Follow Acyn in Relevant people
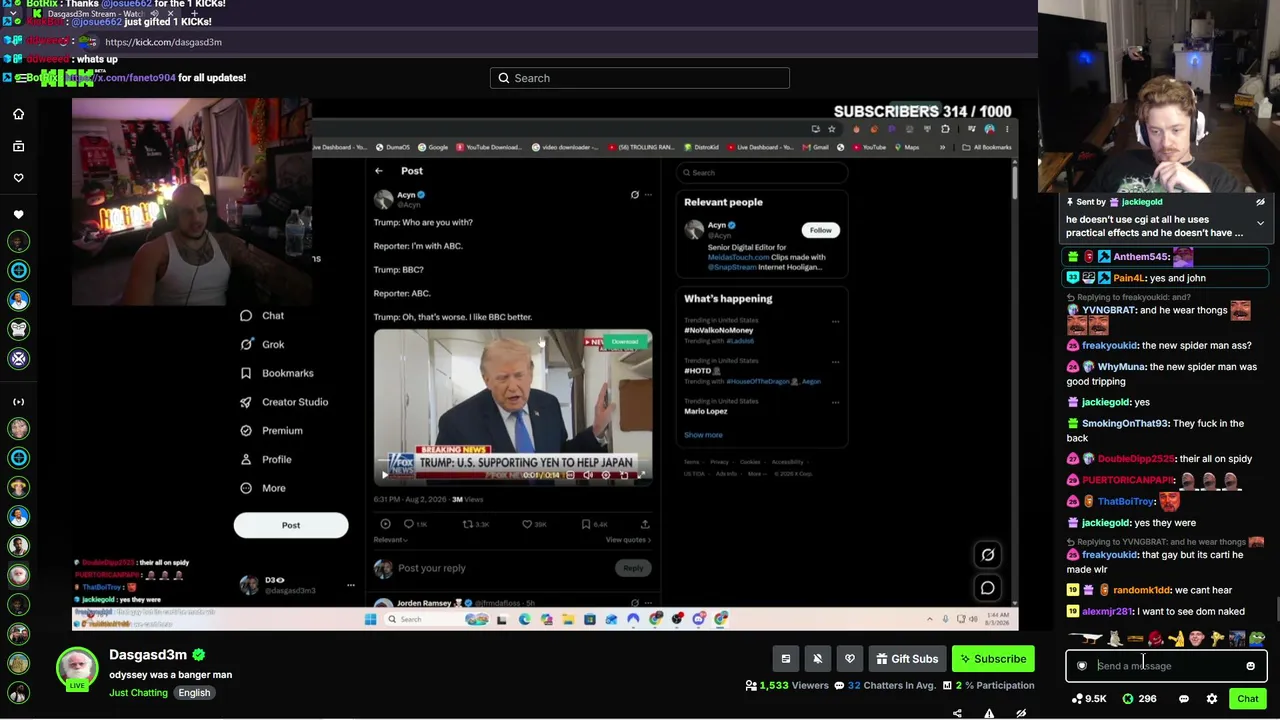Viewport: 1280px width, 720px height. point(820,230)
